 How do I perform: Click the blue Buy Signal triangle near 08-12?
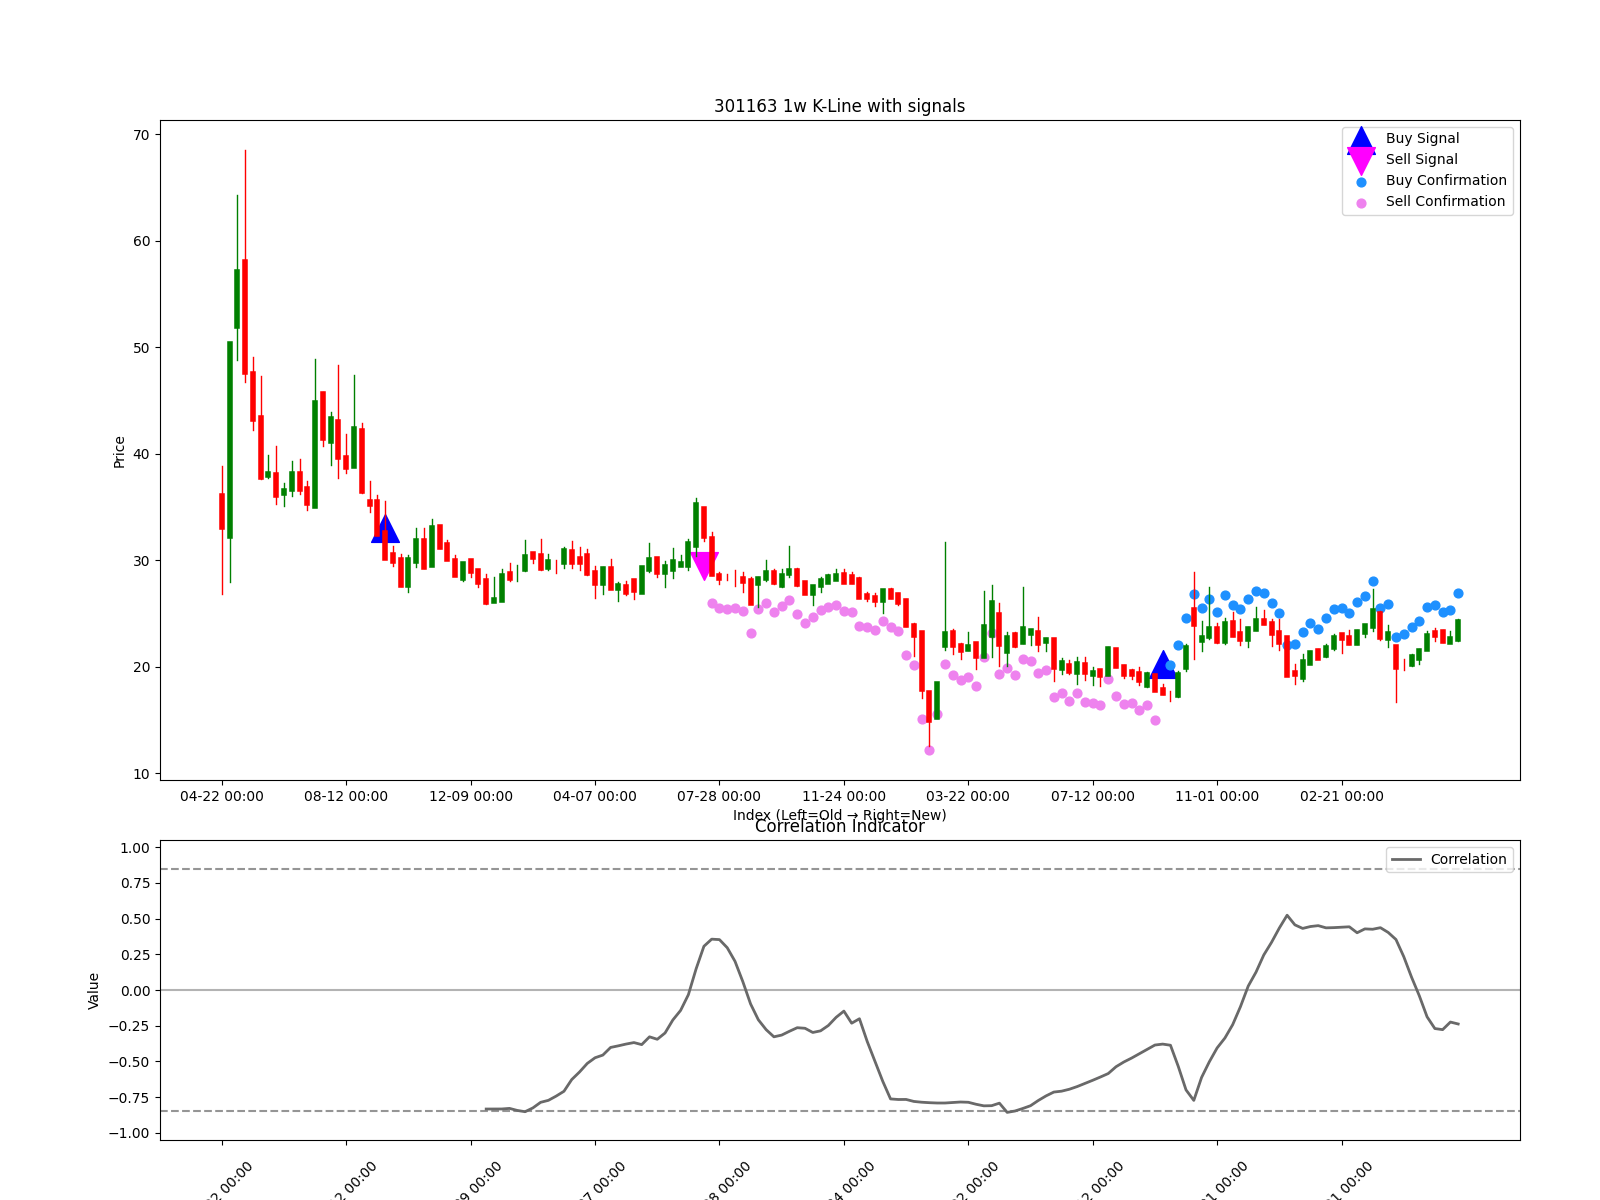(385, 530)
